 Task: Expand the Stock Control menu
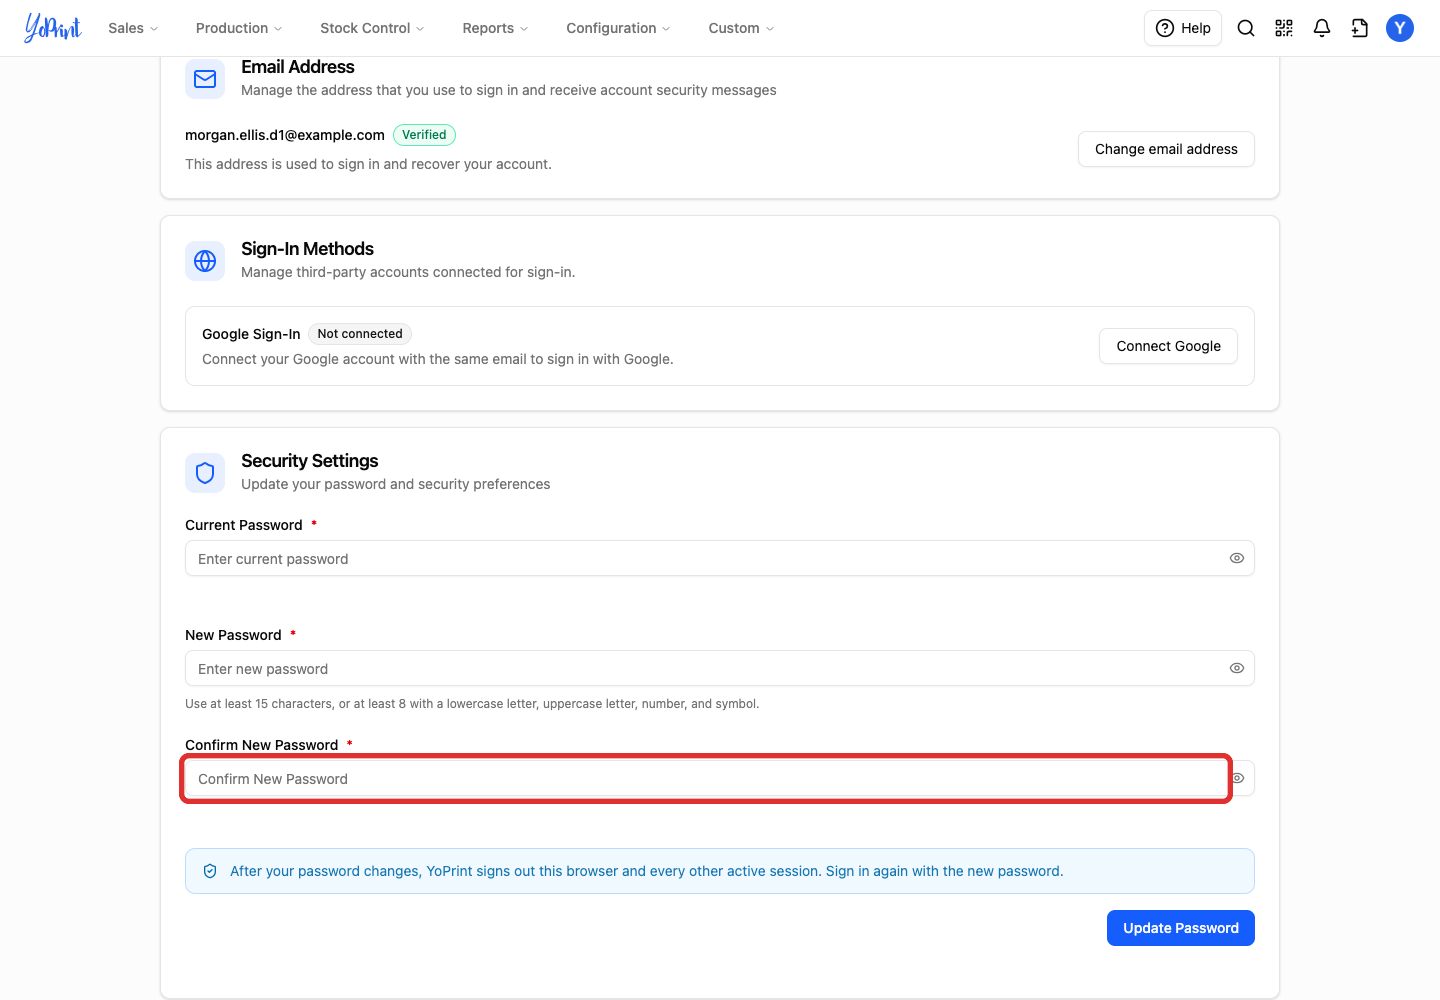click(372, 28)
